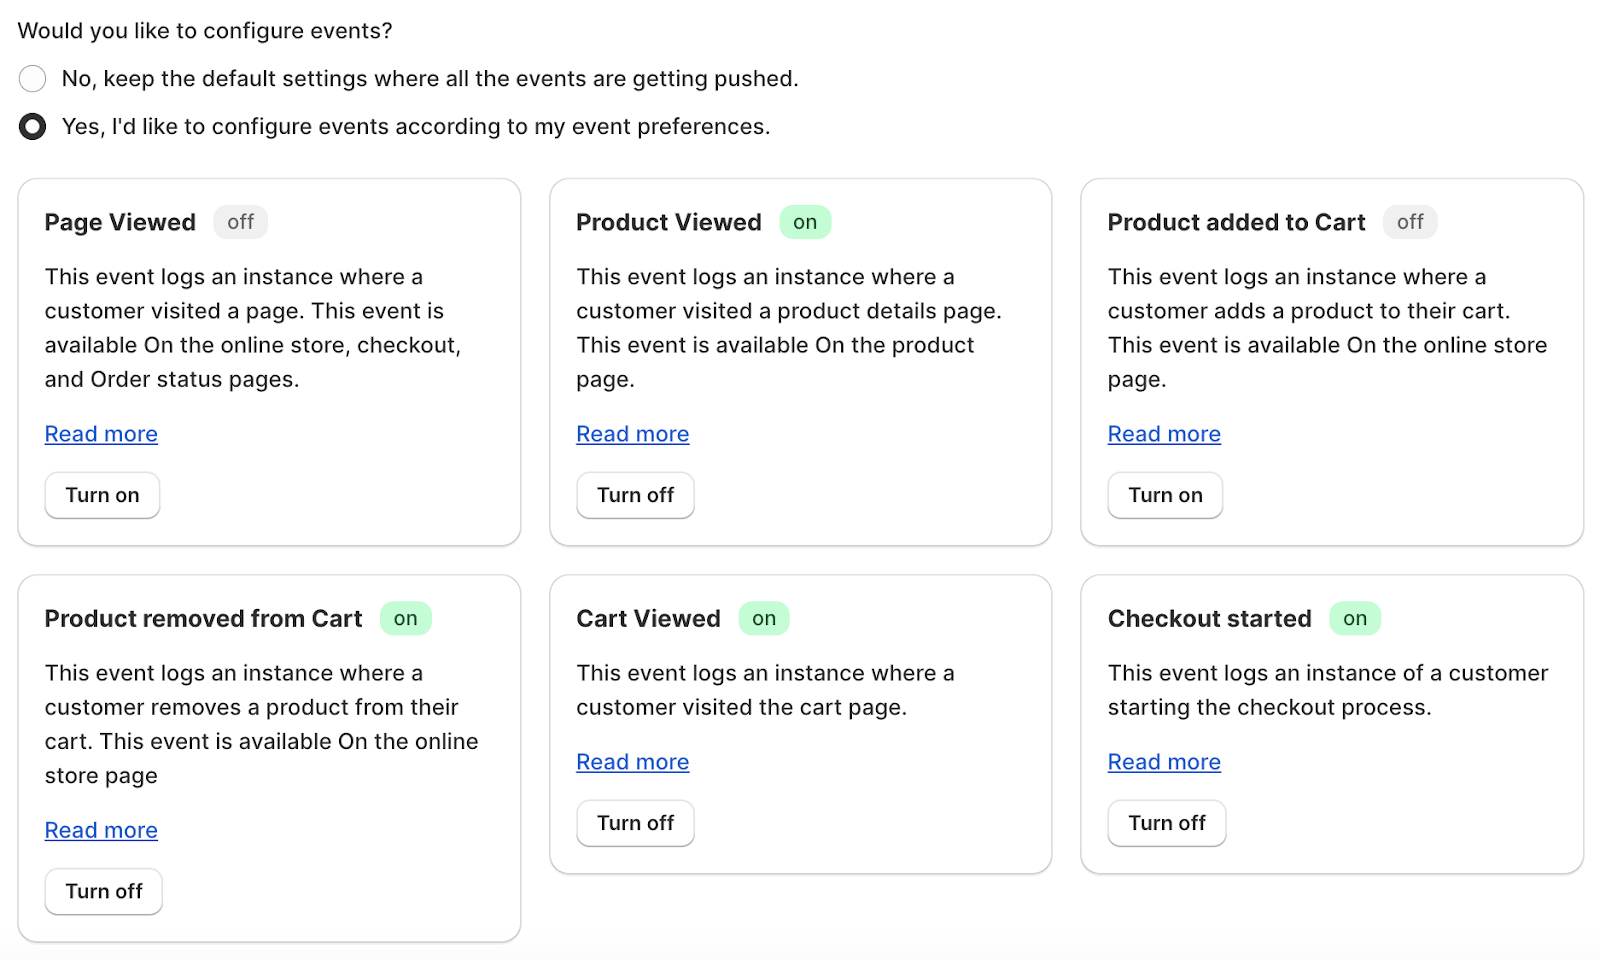
Task: Turn on the Page Viewed event
Action: pyautogui.click(x=102, y=495)
